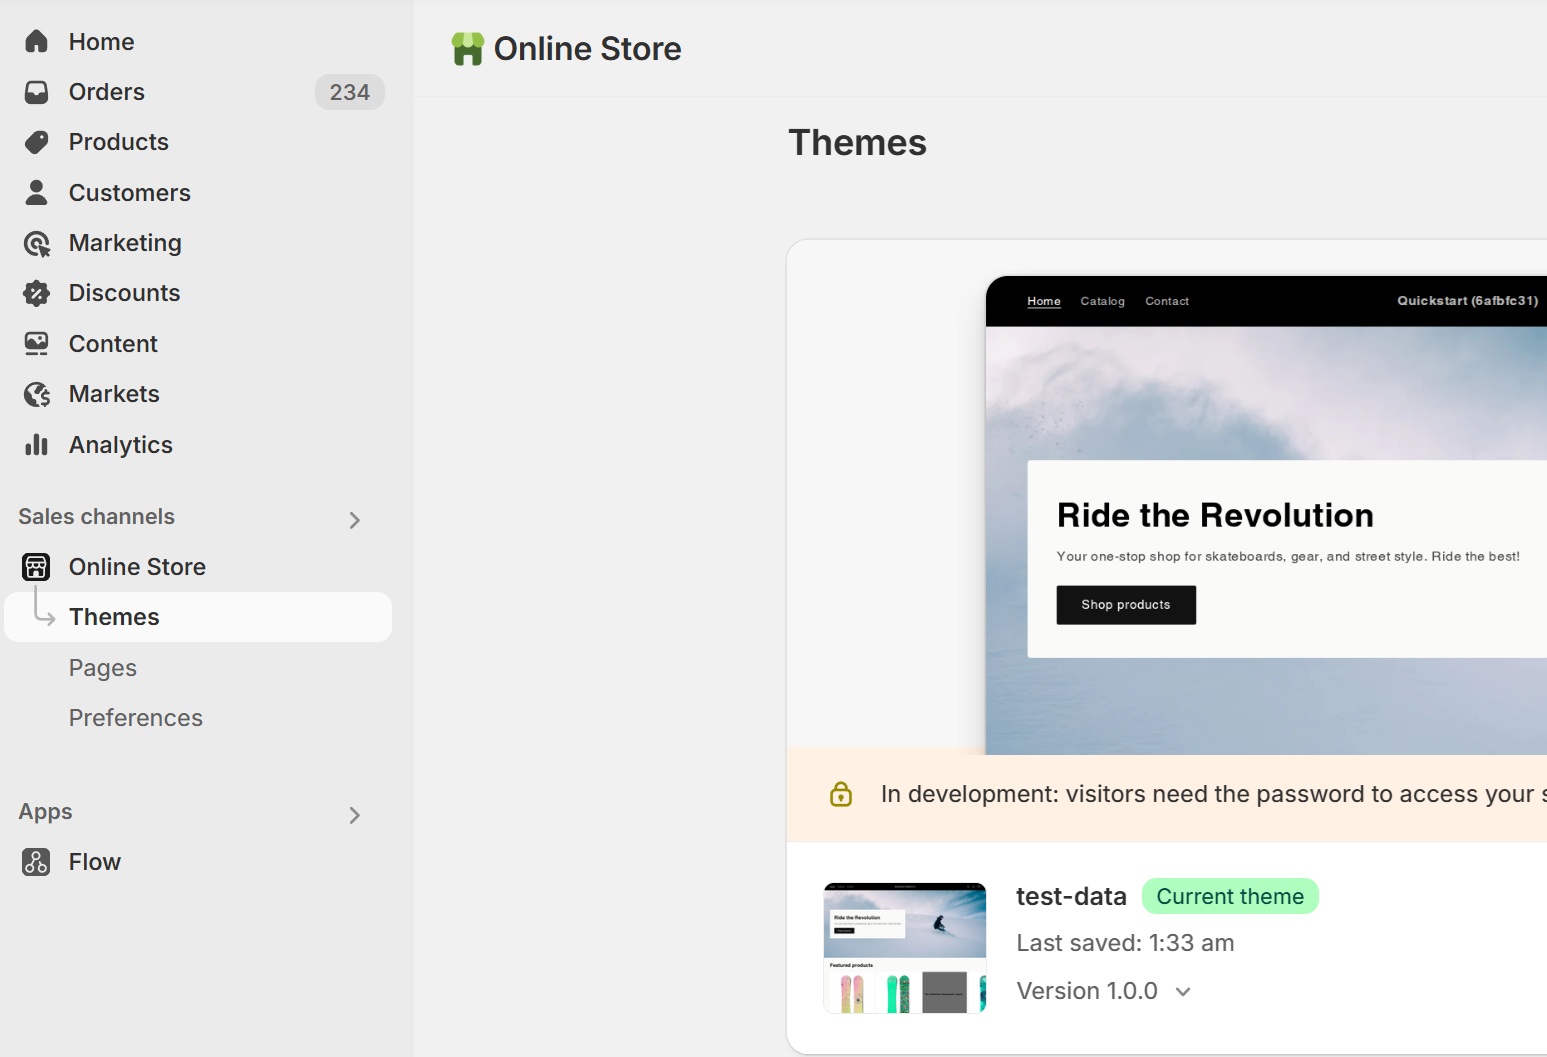This screenshot has height=1057, width=1547.
Task: Click the Markets globe icon
Action: (x=37, y=394)
